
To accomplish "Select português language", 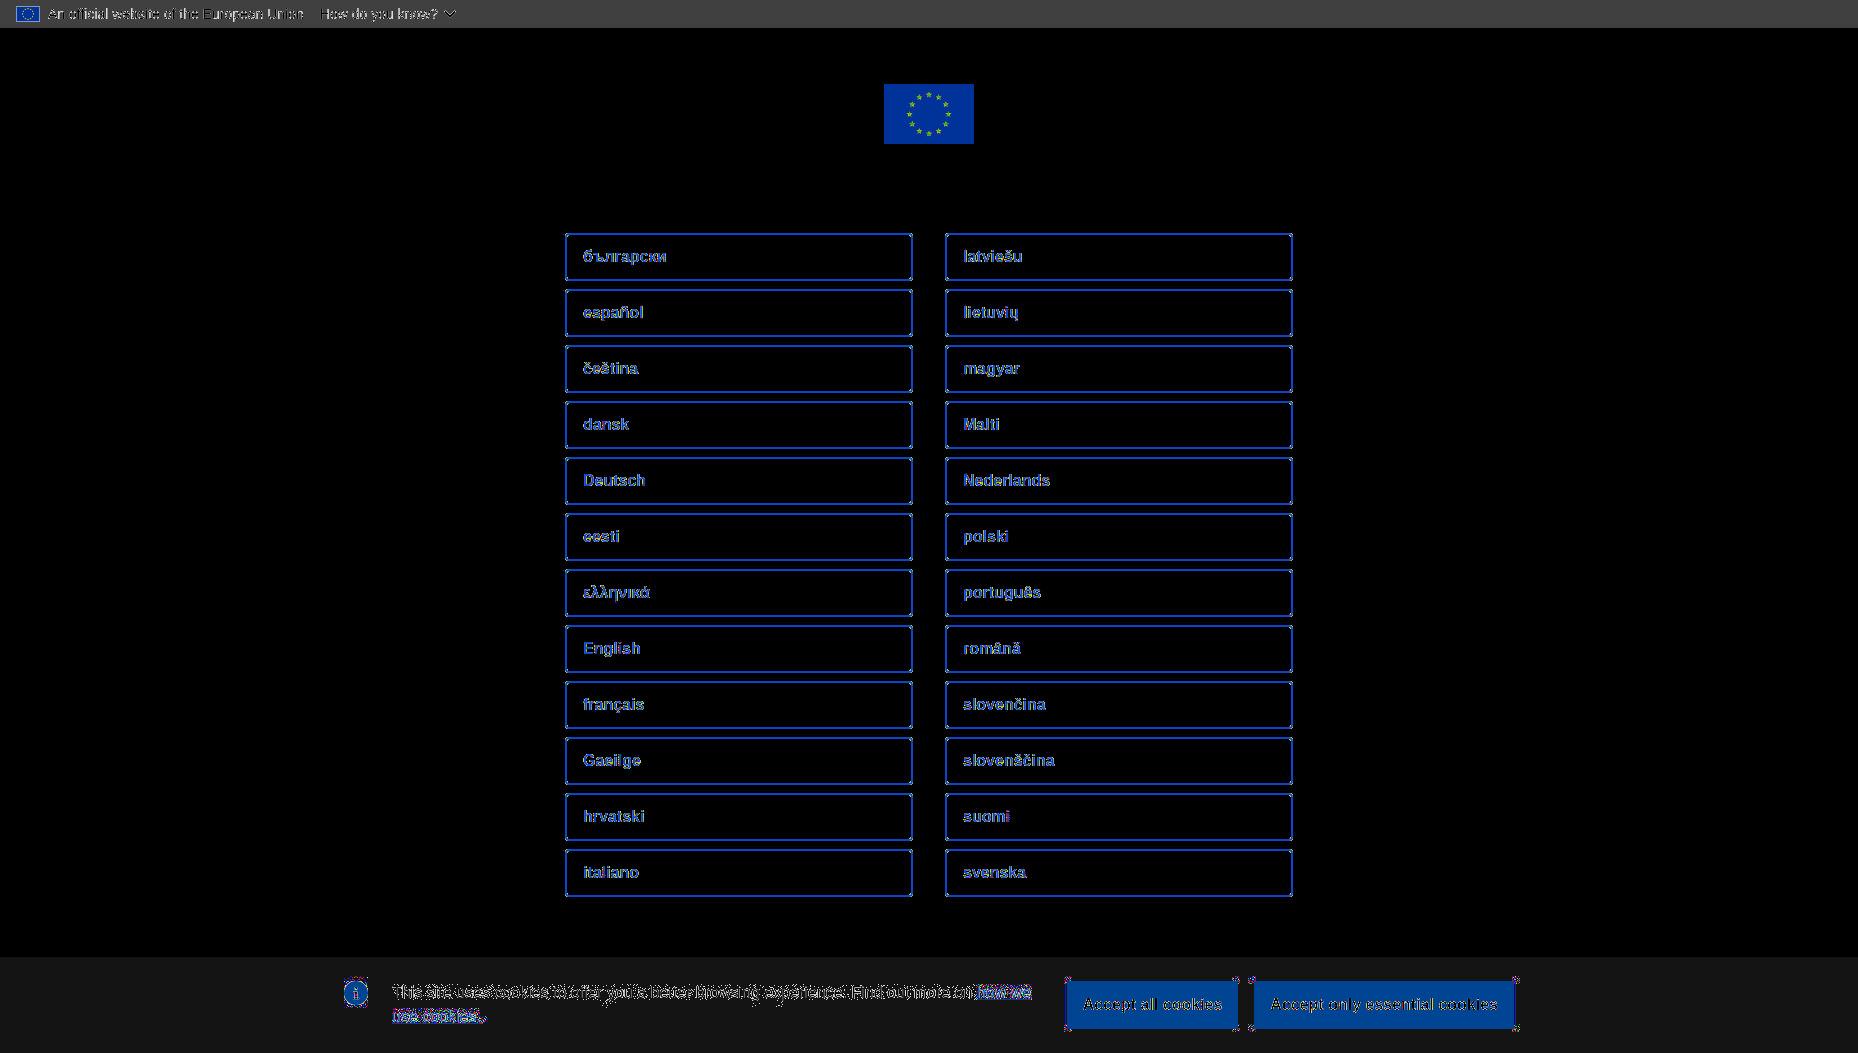I will coord(1119,593).
